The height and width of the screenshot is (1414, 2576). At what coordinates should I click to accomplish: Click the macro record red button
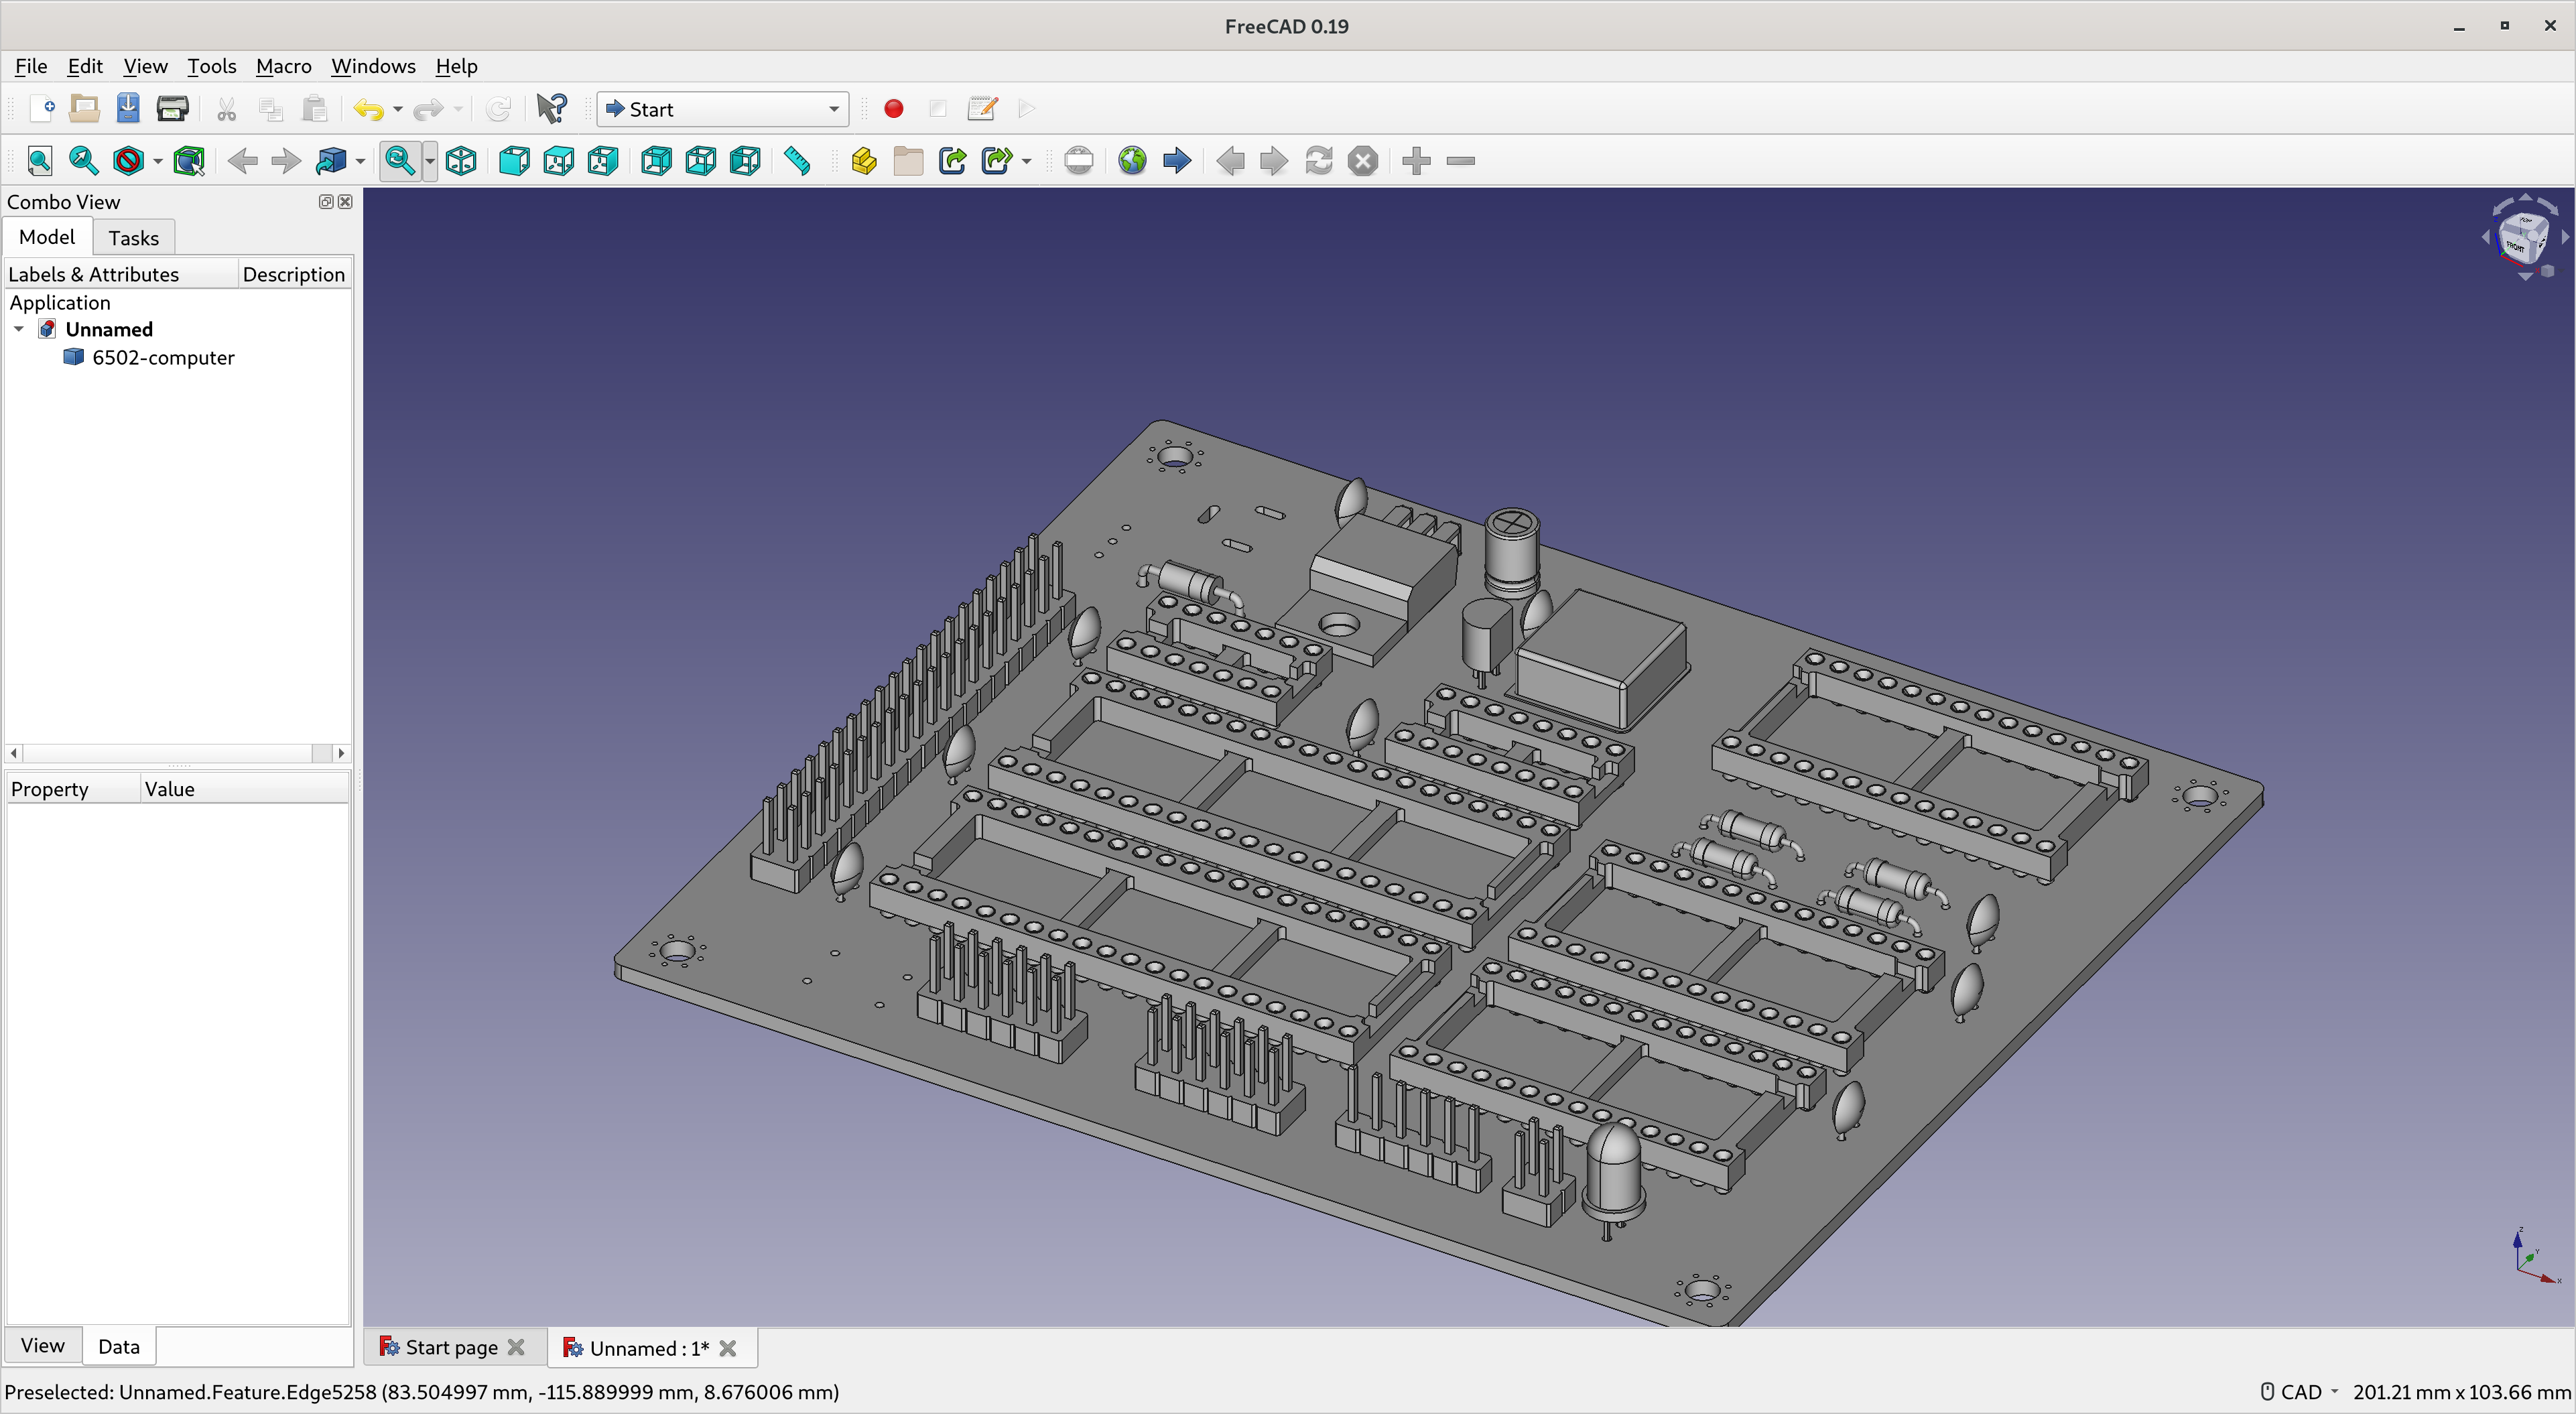894,109
